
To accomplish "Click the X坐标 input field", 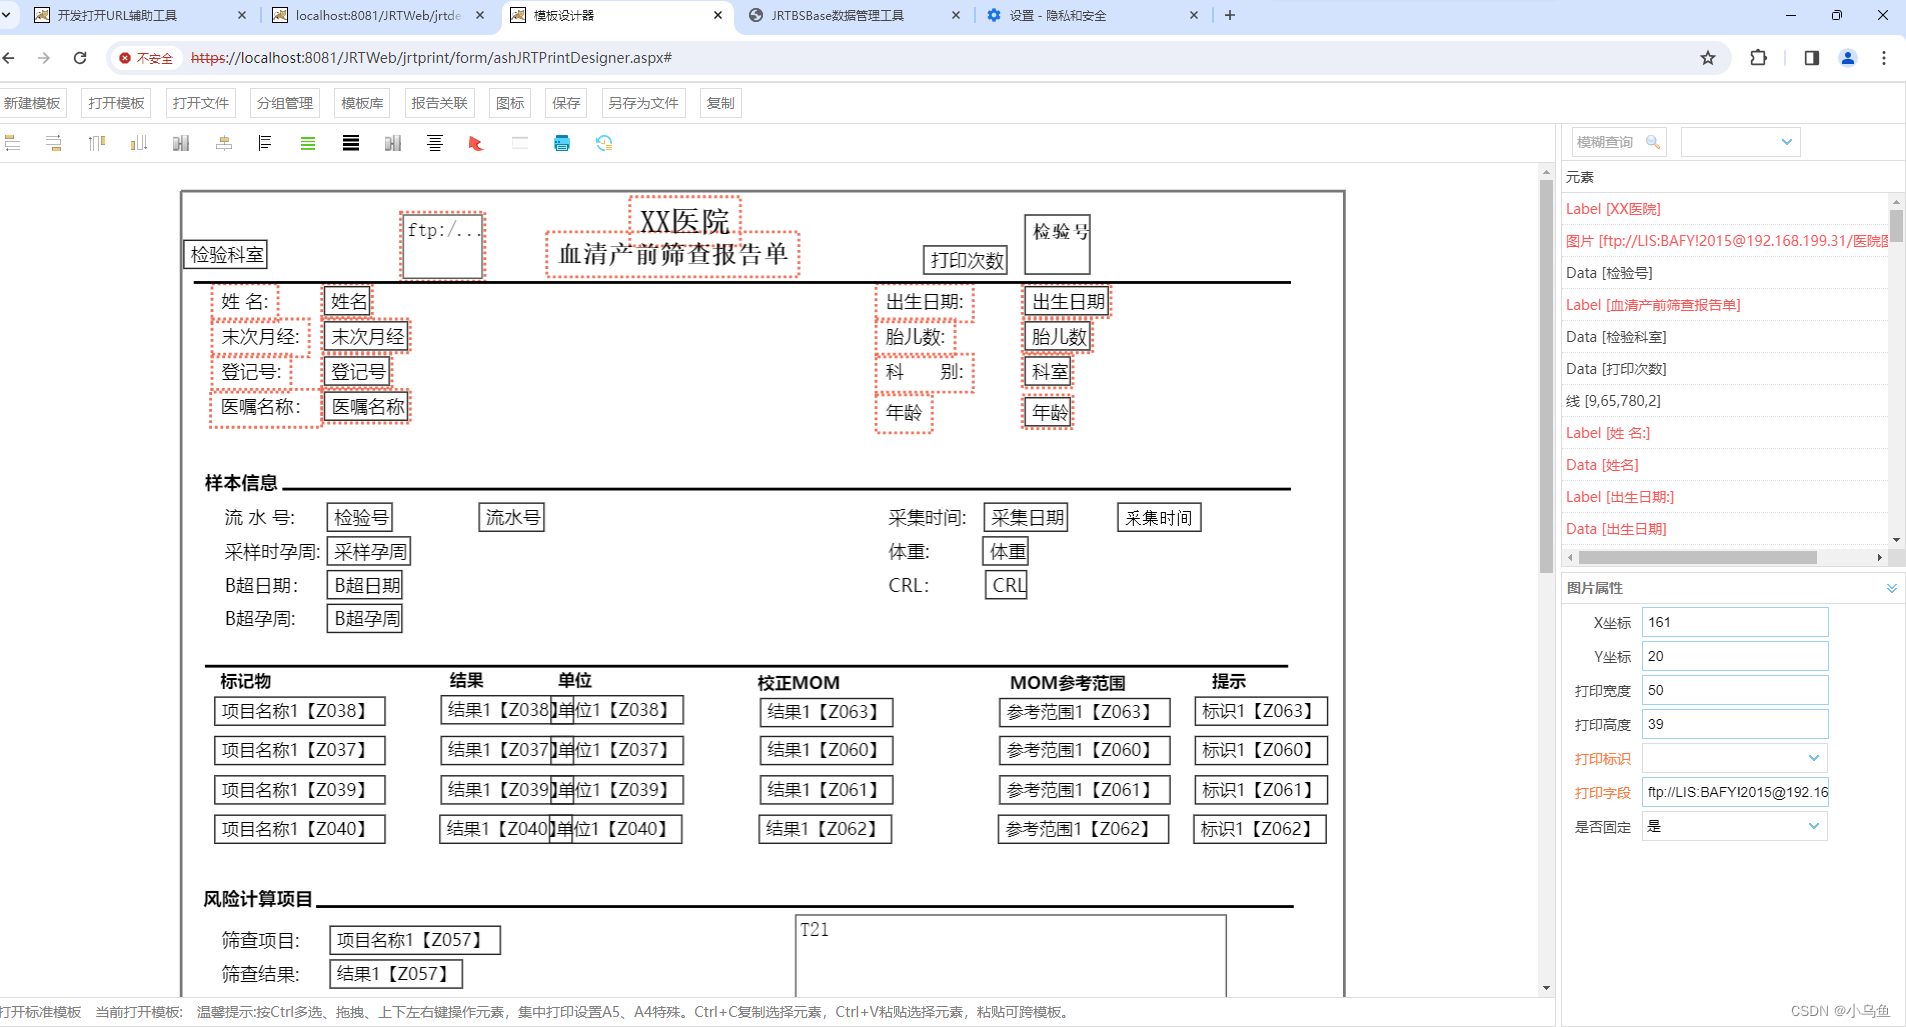I will [x=1735, y=622].
